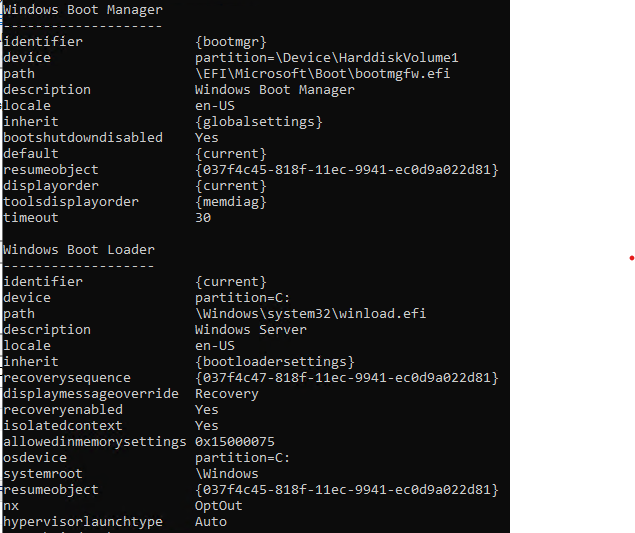This screenshot has height=533, width=635.
Task: Click the "Windows Boot Manager" section heading
Action: [x=82, y=10]
